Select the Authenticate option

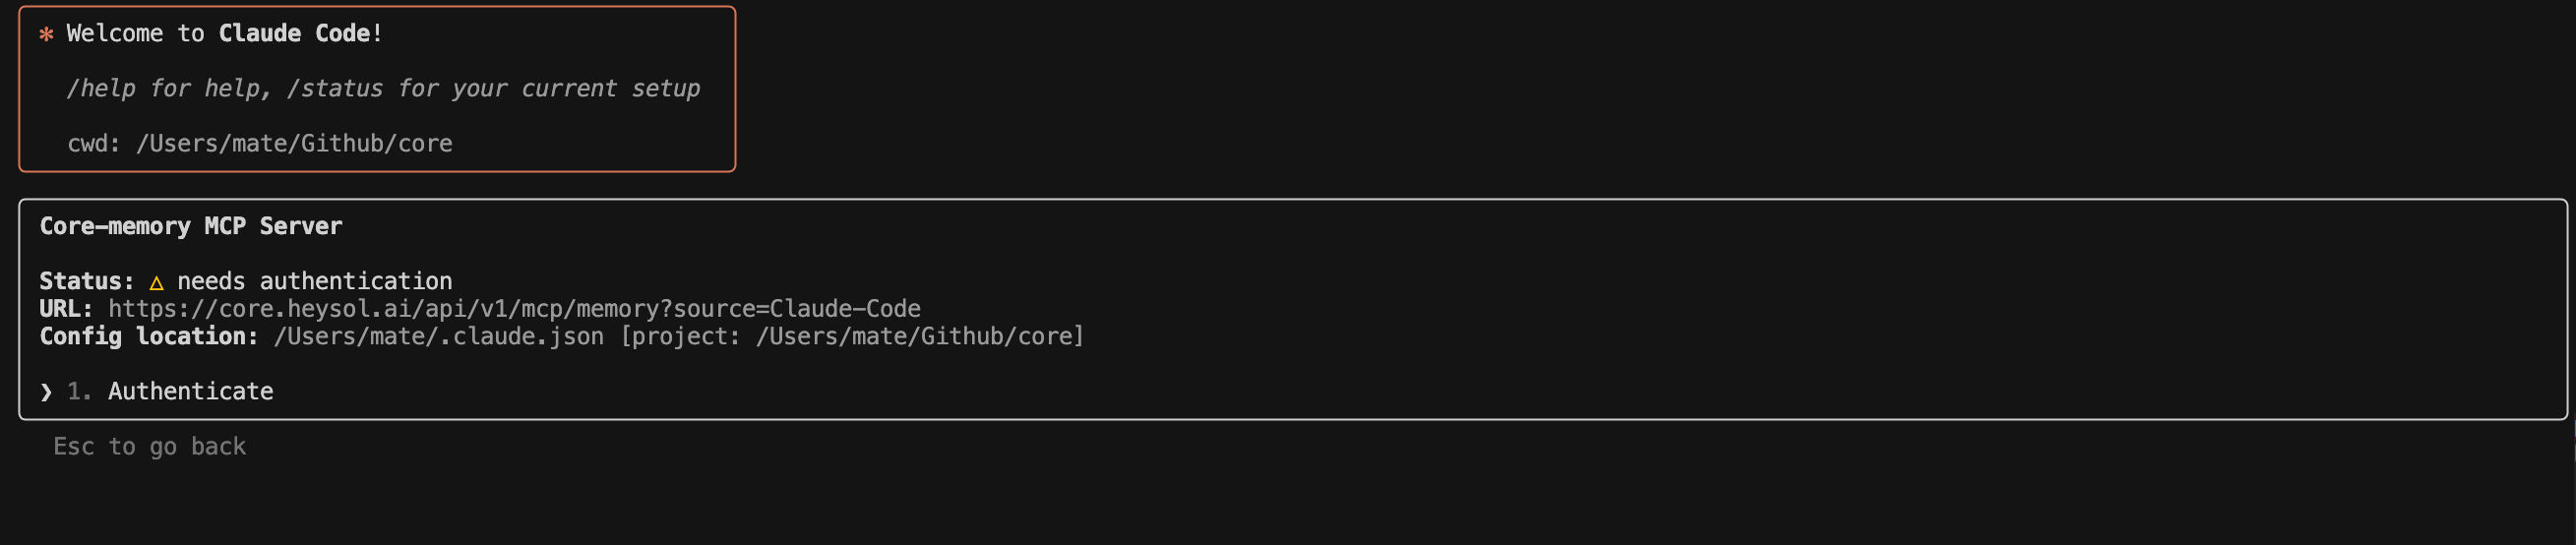pos(190,392)
